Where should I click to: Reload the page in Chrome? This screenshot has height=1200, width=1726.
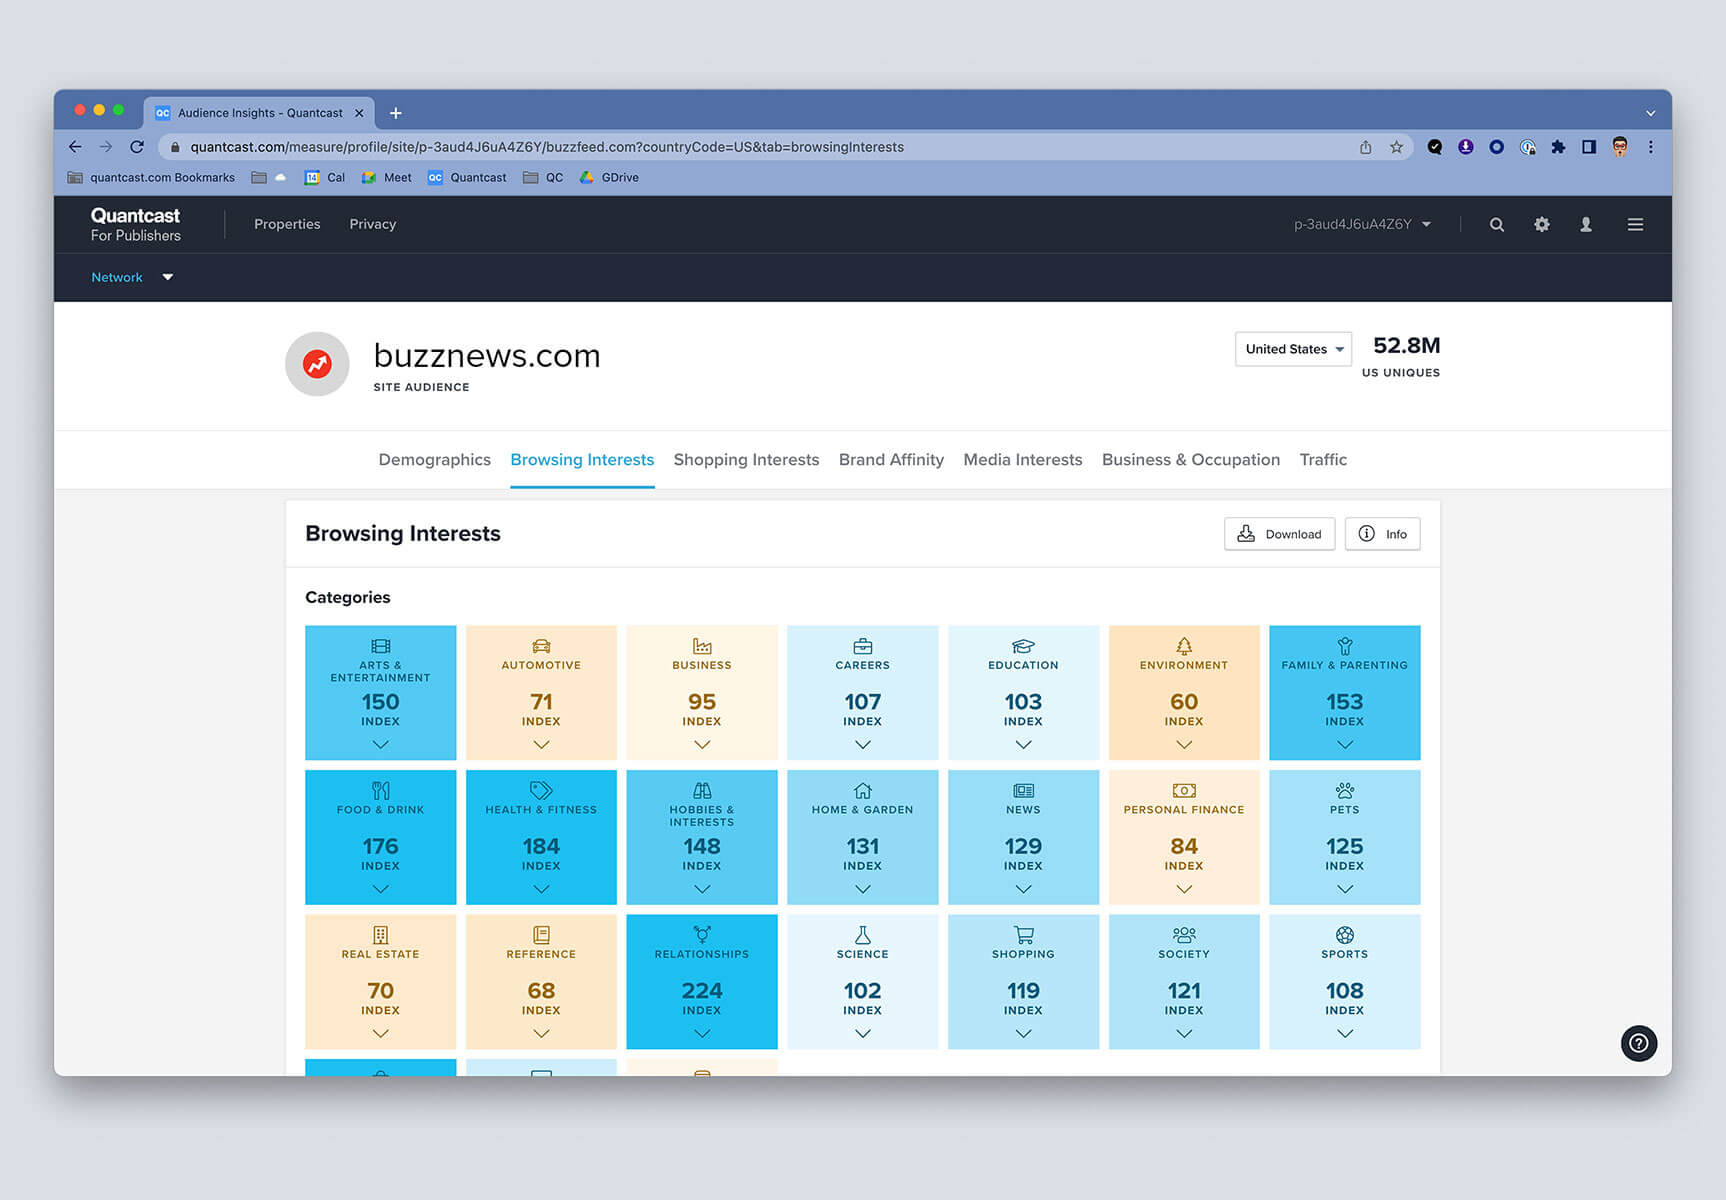click(137, 147)
